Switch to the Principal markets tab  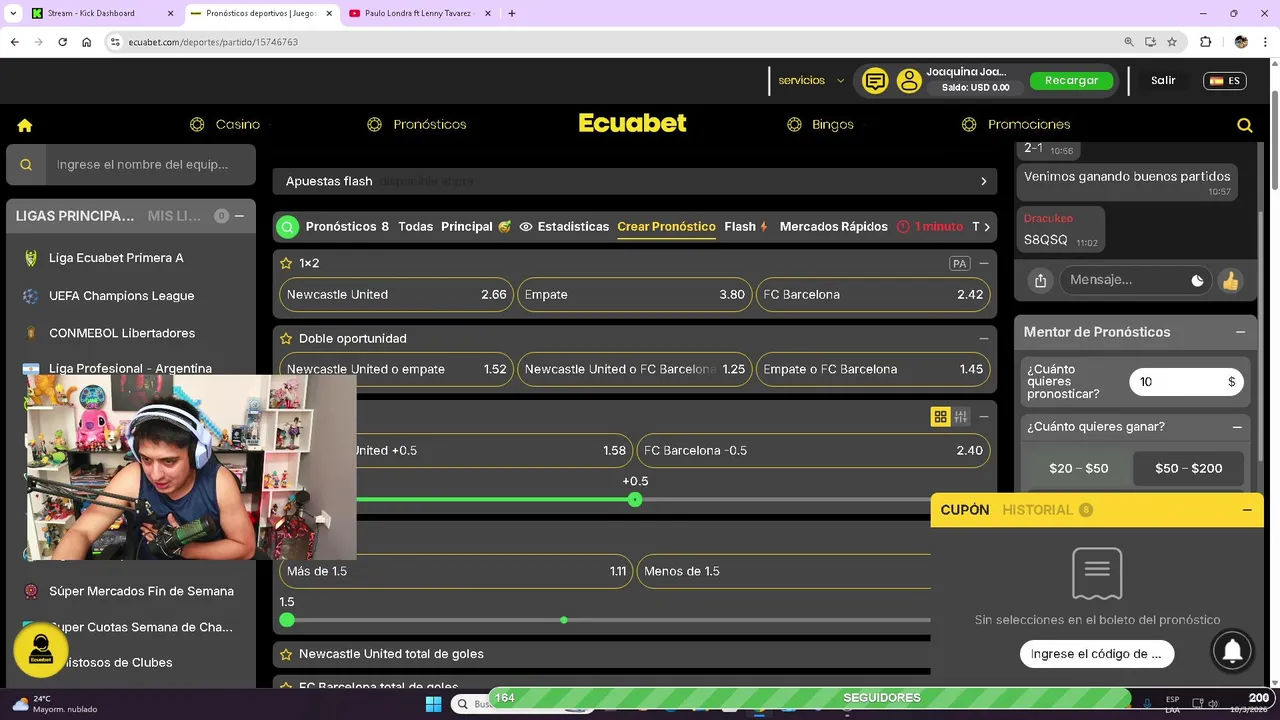(476, 227)
